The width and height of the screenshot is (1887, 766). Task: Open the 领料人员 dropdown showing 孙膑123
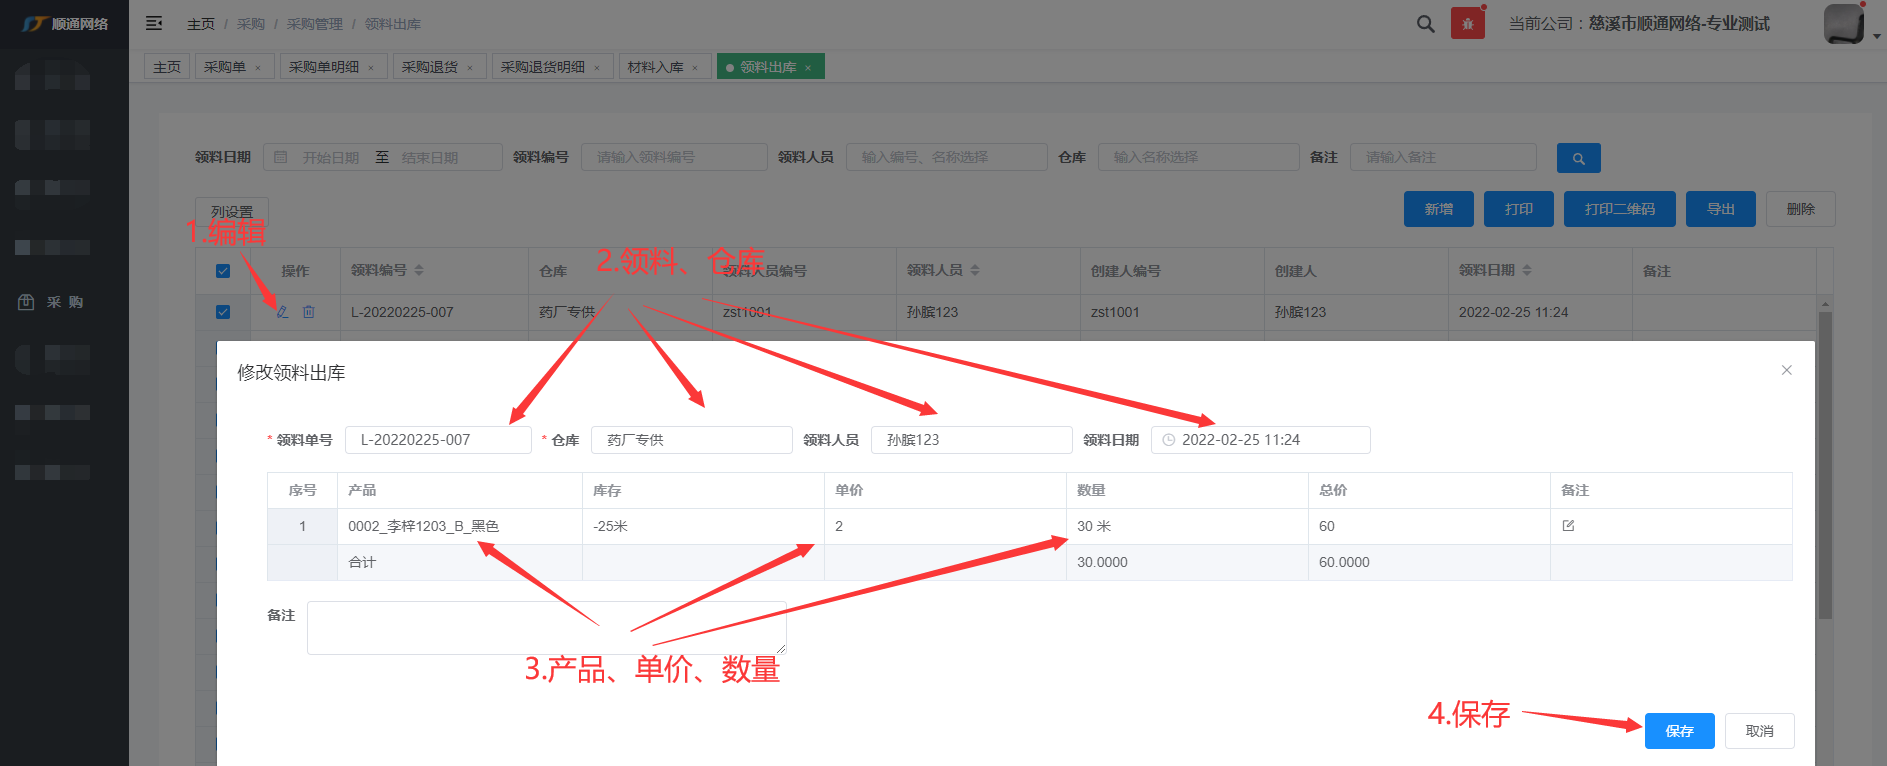[x=970, y=440]
